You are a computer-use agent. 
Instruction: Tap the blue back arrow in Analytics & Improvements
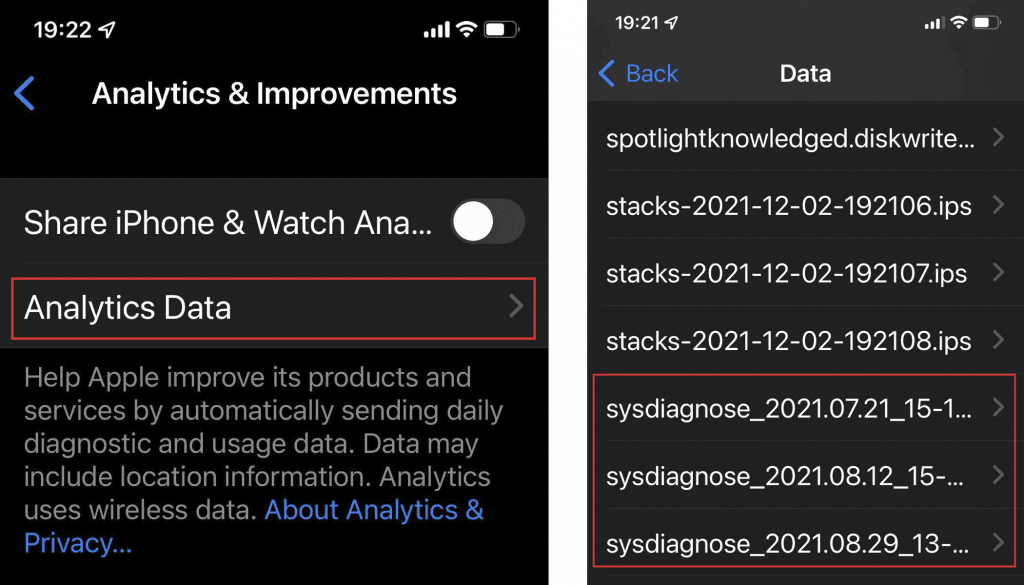tap(25, 94)
